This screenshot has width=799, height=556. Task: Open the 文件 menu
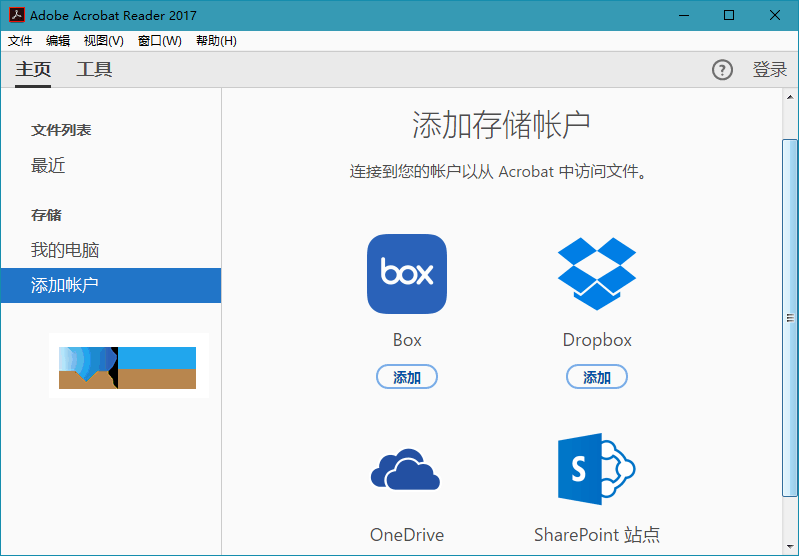coord(20,41)
